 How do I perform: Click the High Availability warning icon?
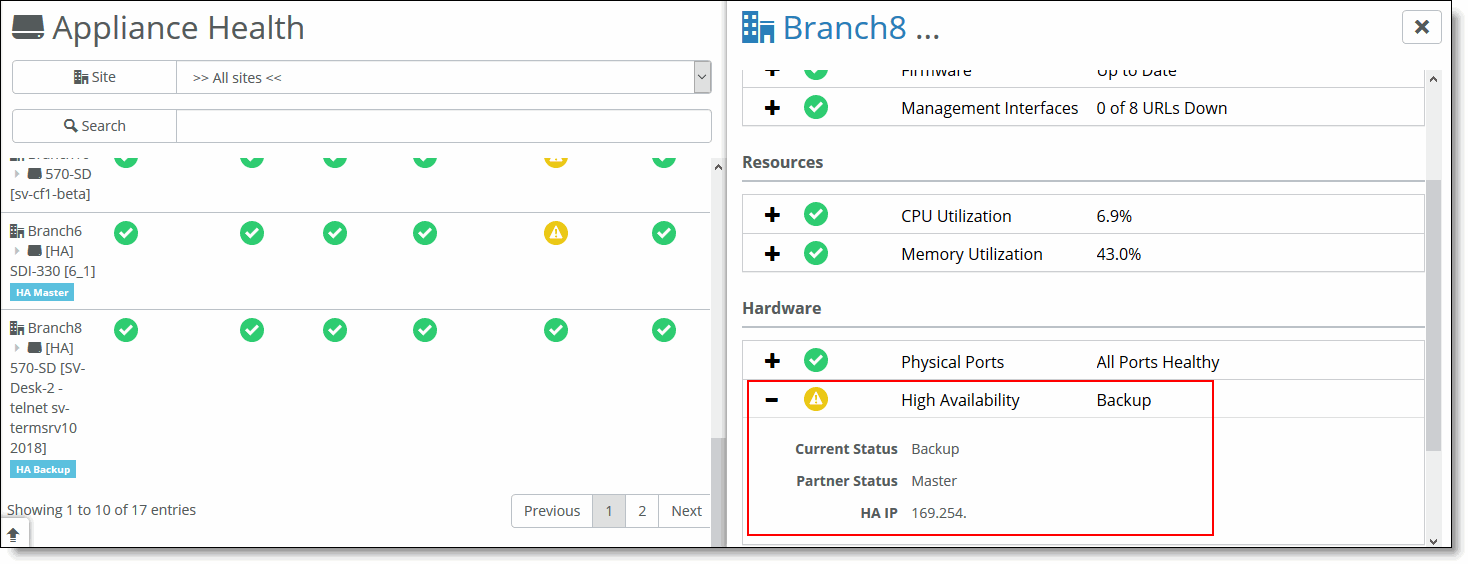point(816,399)
